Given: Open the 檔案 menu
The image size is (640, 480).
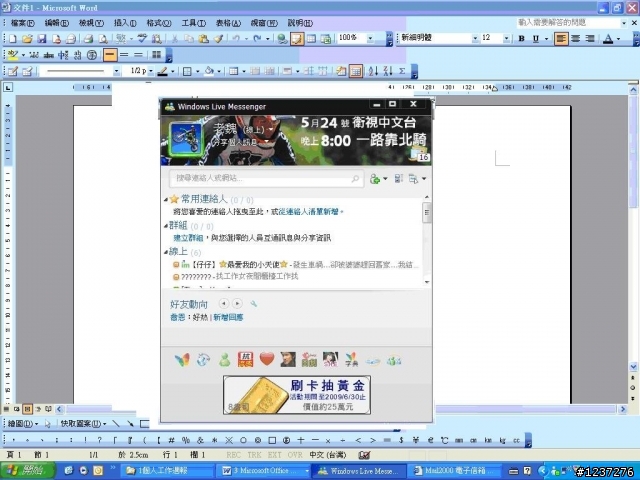Looking at the screenshot, I should [x=22, y=23].
